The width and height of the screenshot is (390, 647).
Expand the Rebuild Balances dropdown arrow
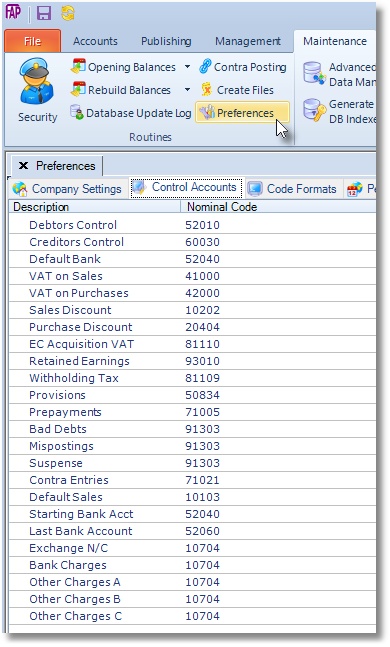187,90
